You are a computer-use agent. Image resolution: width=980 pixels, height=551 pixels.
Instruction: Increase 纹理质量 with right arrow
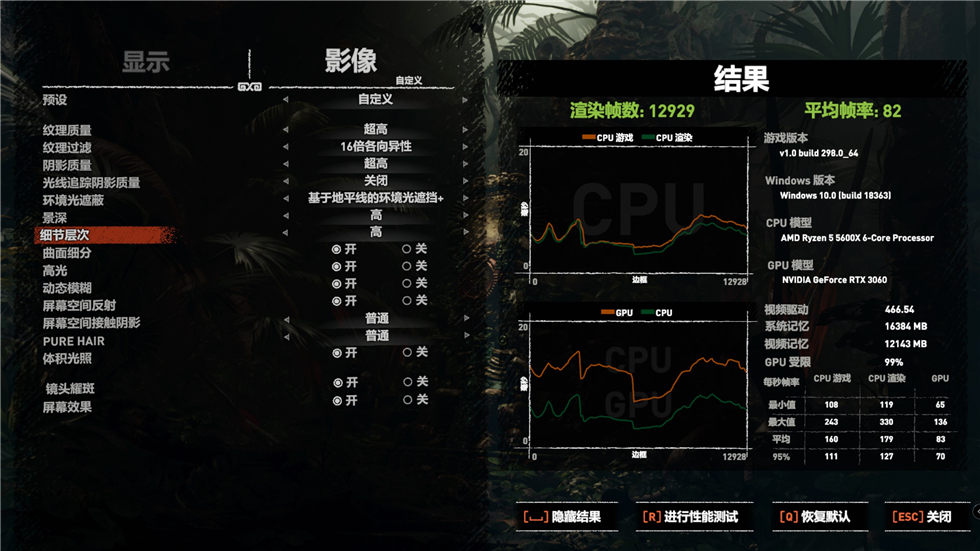coord(465,129)
